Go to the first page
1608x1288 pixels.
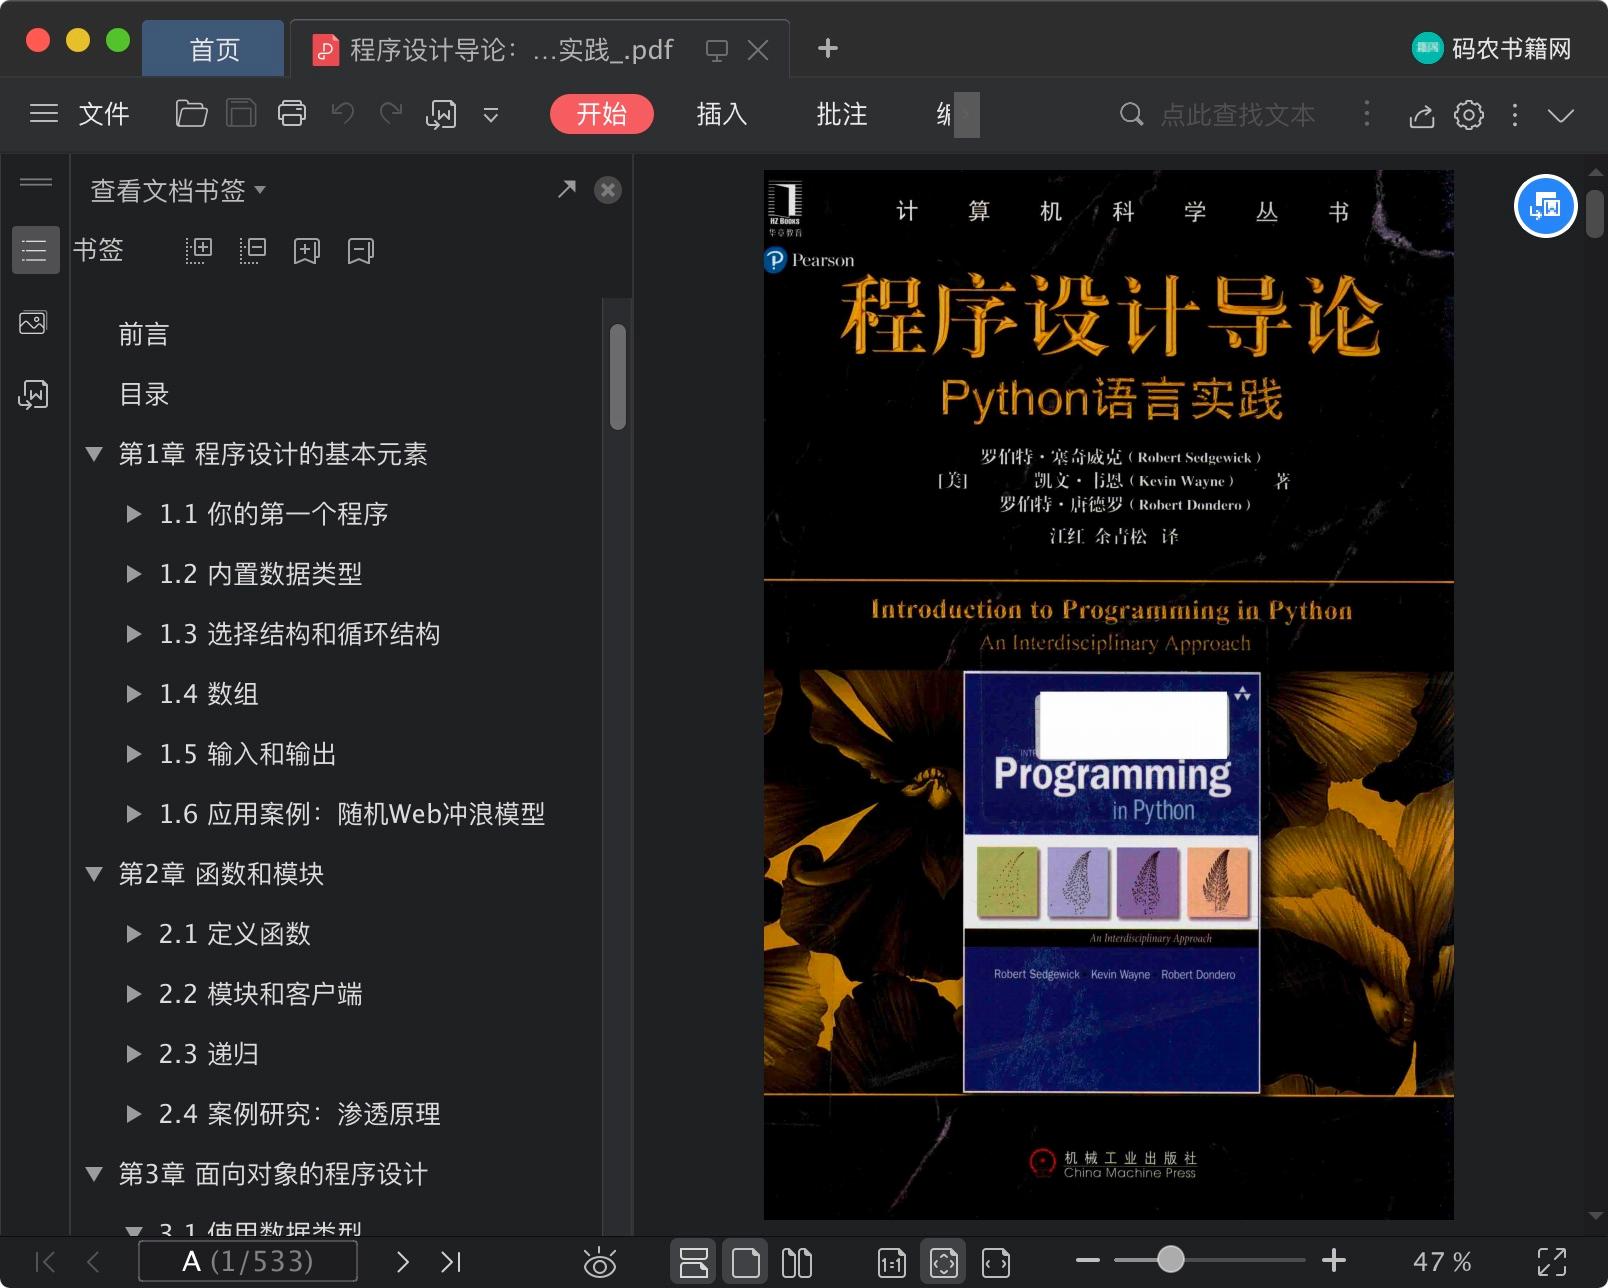[46, 1262]
